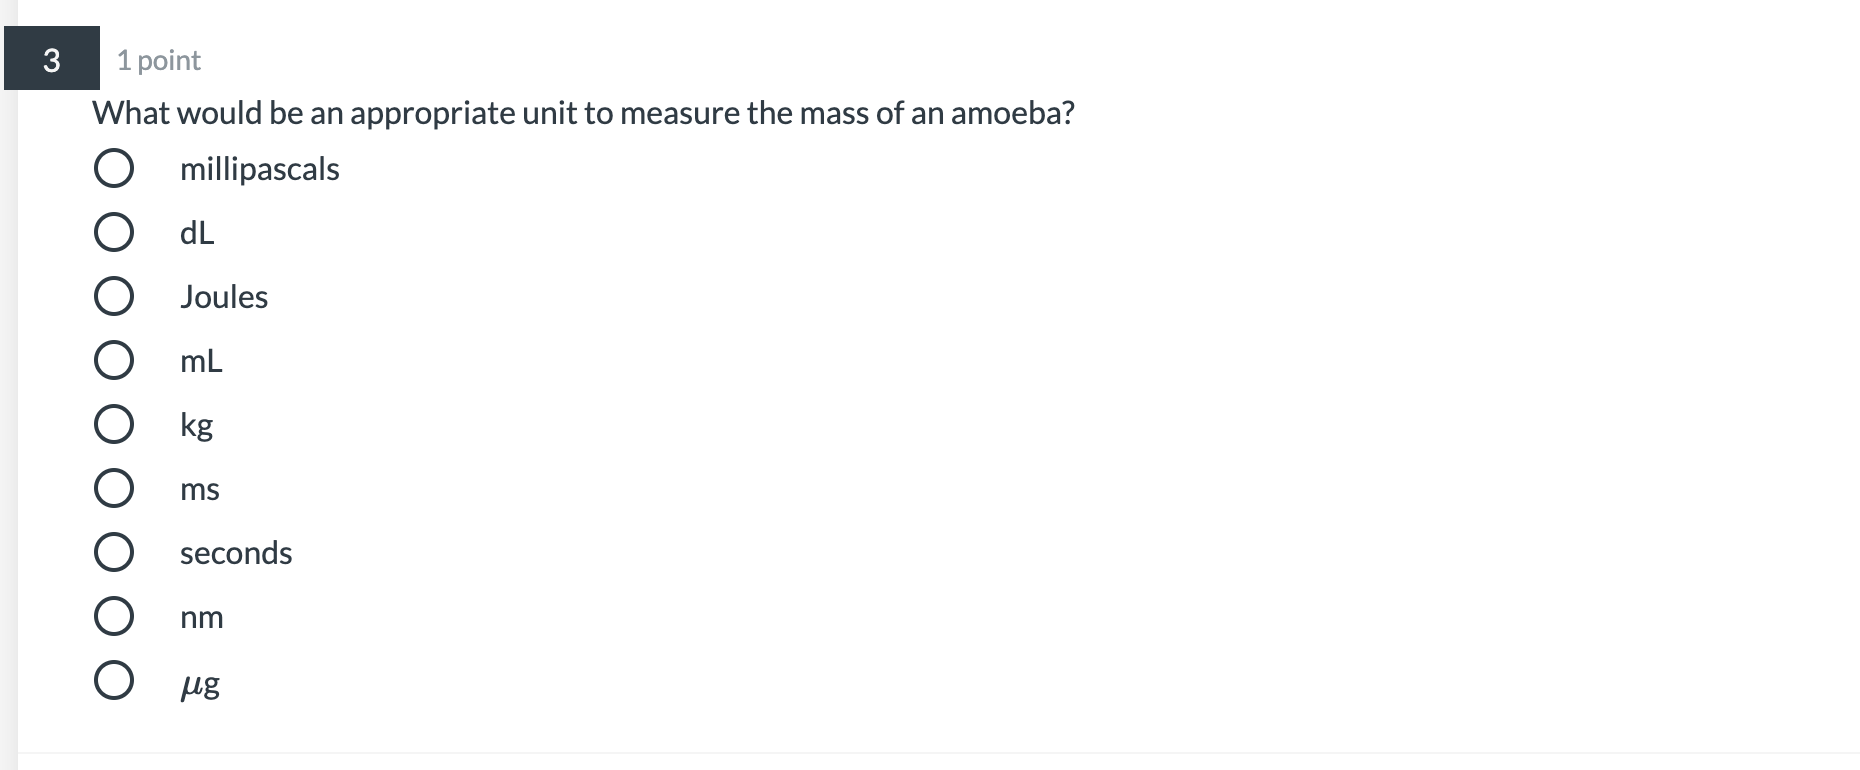
Task: Click the mL answer label
Action: [200, 361]
